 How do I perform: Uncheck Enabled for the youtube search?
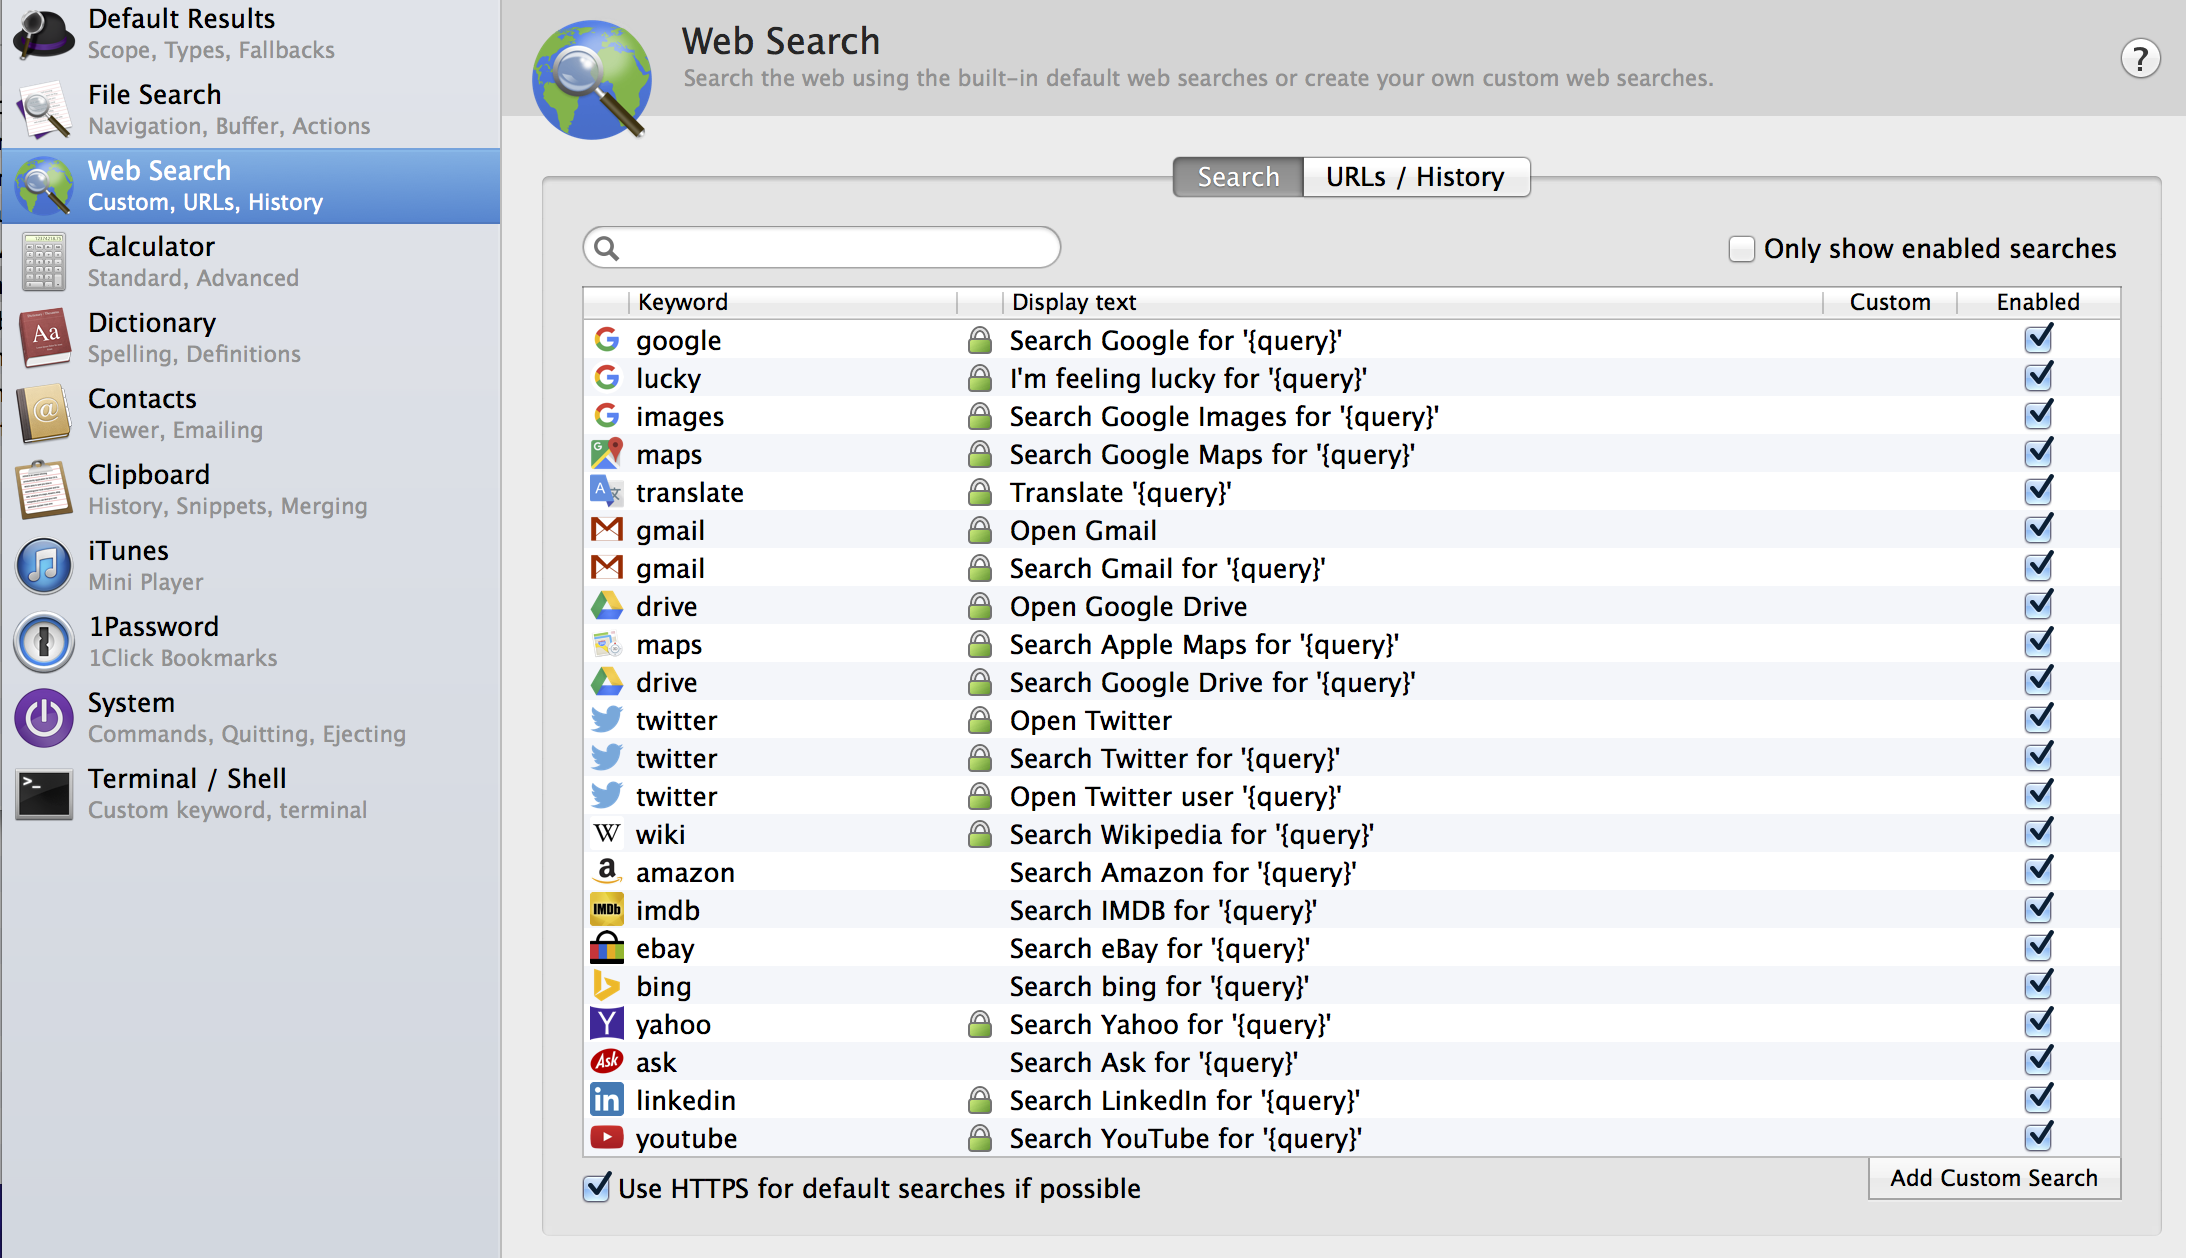tap(2038, 1138)
